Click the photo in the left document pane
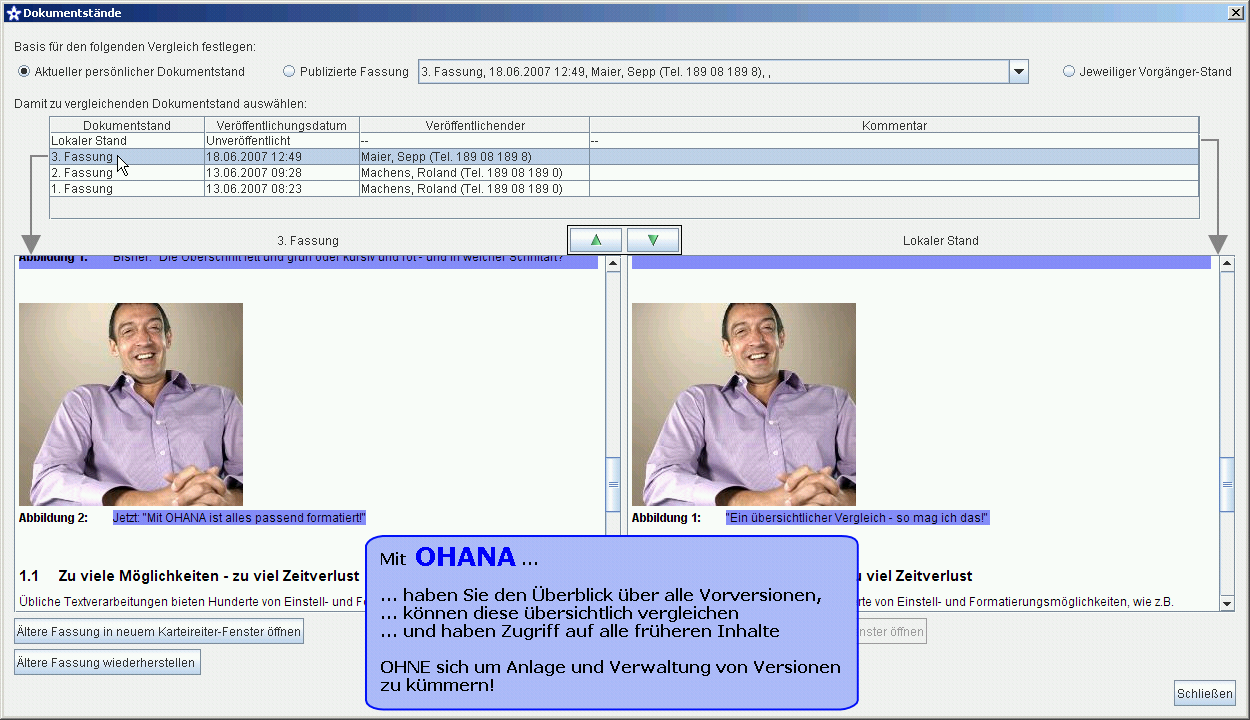The image size is (1250, 720). tap(131, 404)
